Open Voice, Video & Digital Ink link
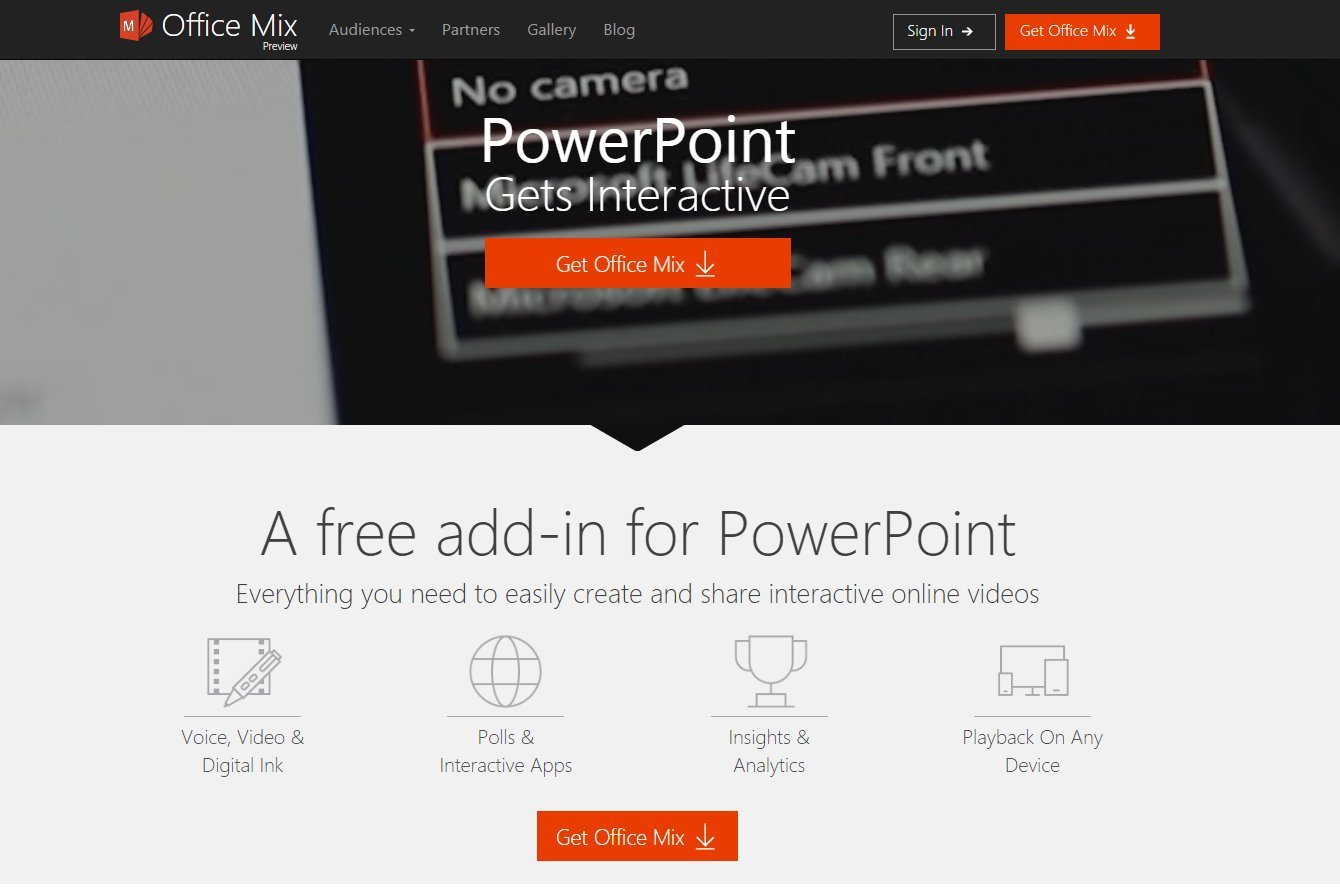The image size is (1340, 894). [x=243, y=751]
